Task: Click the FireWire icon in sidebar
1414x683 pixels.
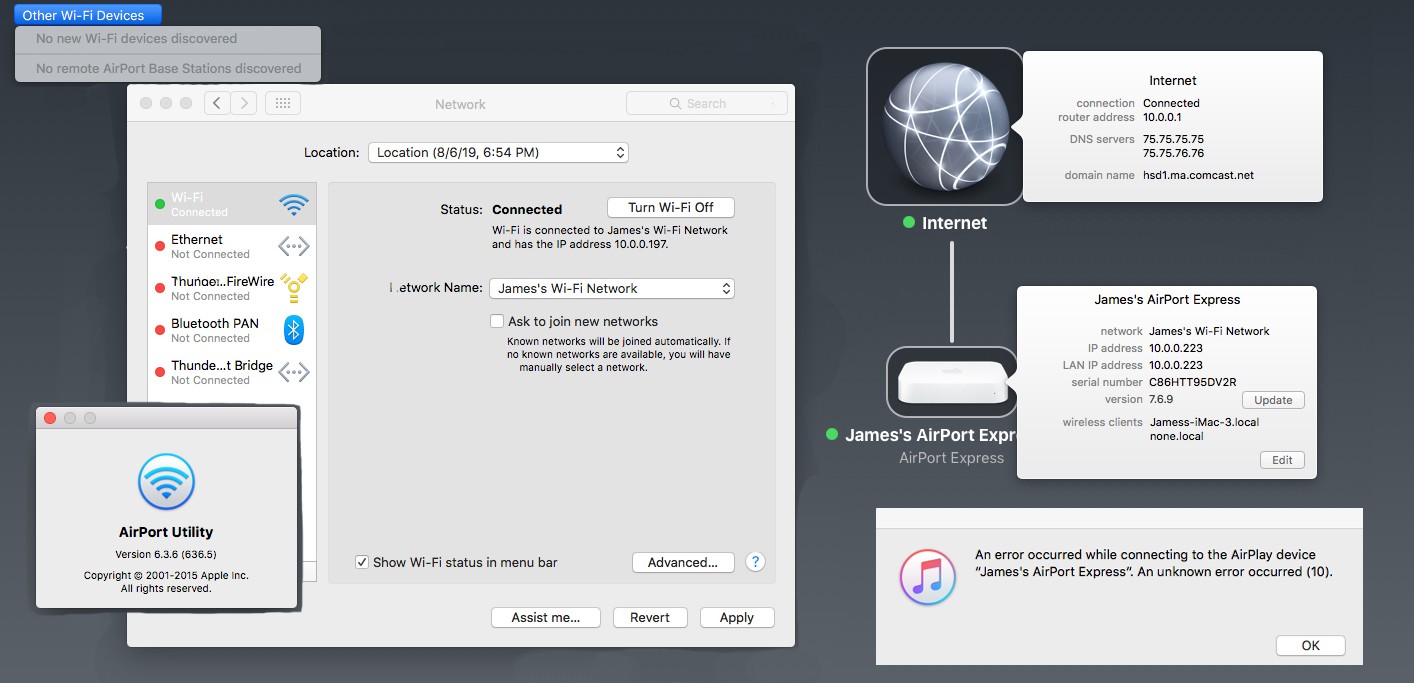Action: [x=294, y=288]
